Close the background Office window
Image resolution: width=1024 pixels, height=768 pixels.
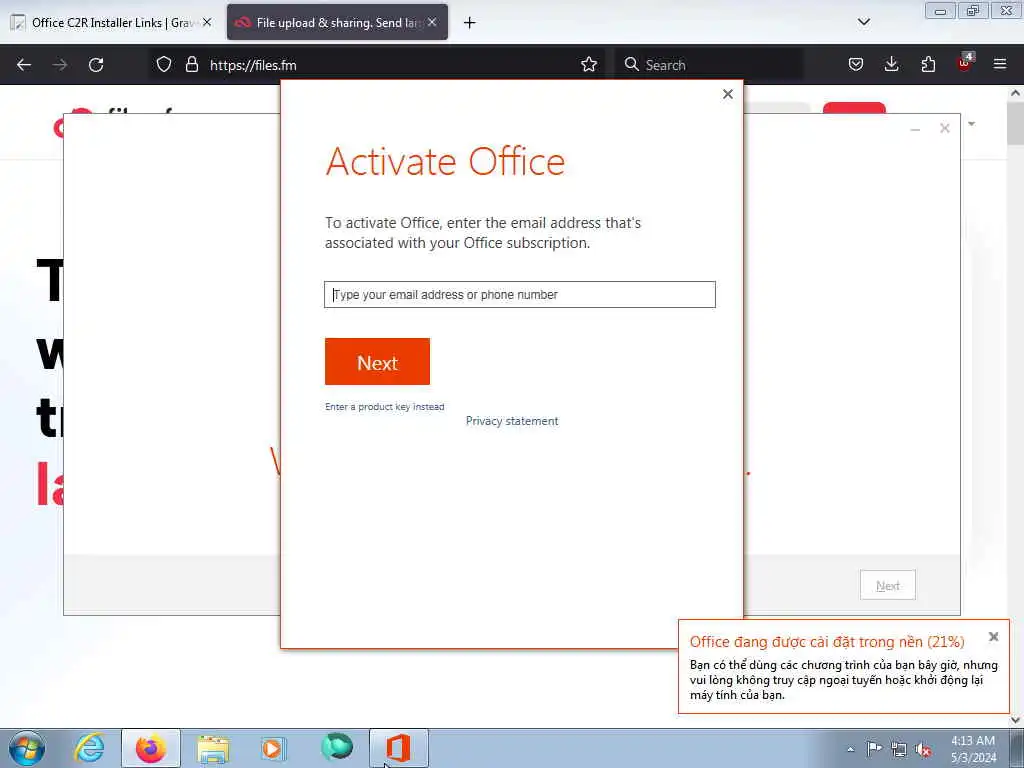[x=944, y=129]
